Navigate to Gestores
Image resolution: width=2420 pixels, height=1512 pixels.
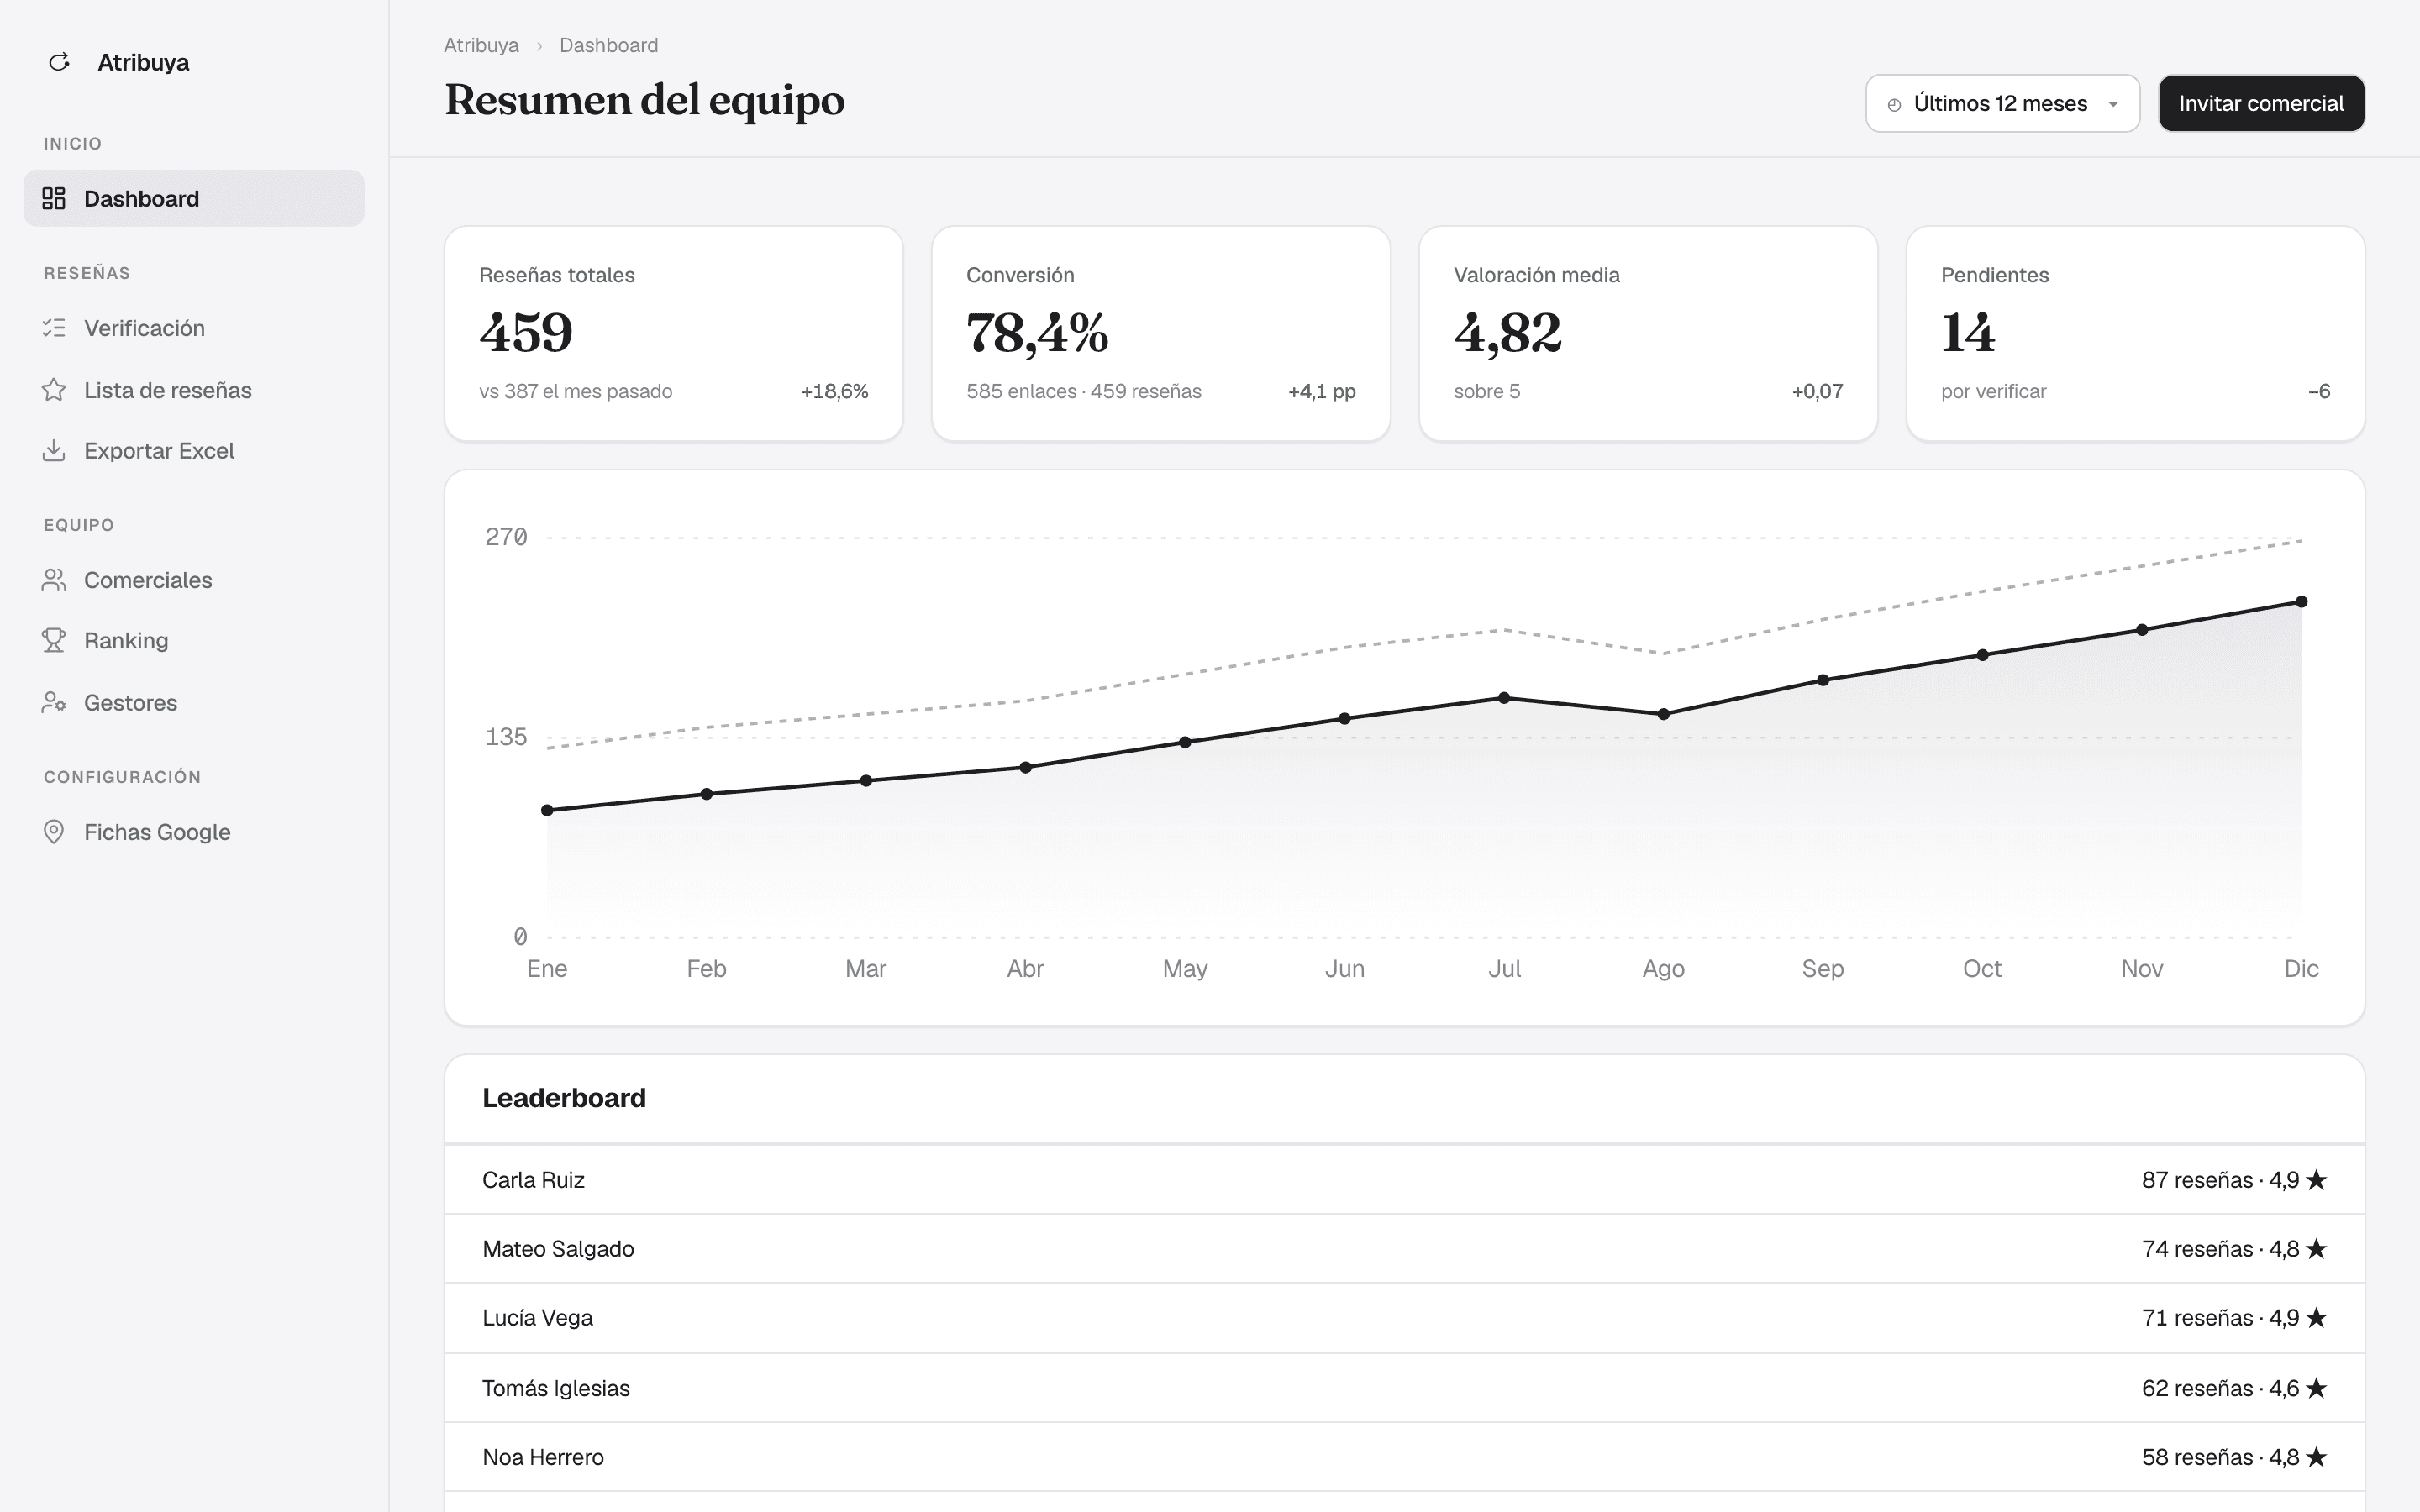tap(194, 703)
